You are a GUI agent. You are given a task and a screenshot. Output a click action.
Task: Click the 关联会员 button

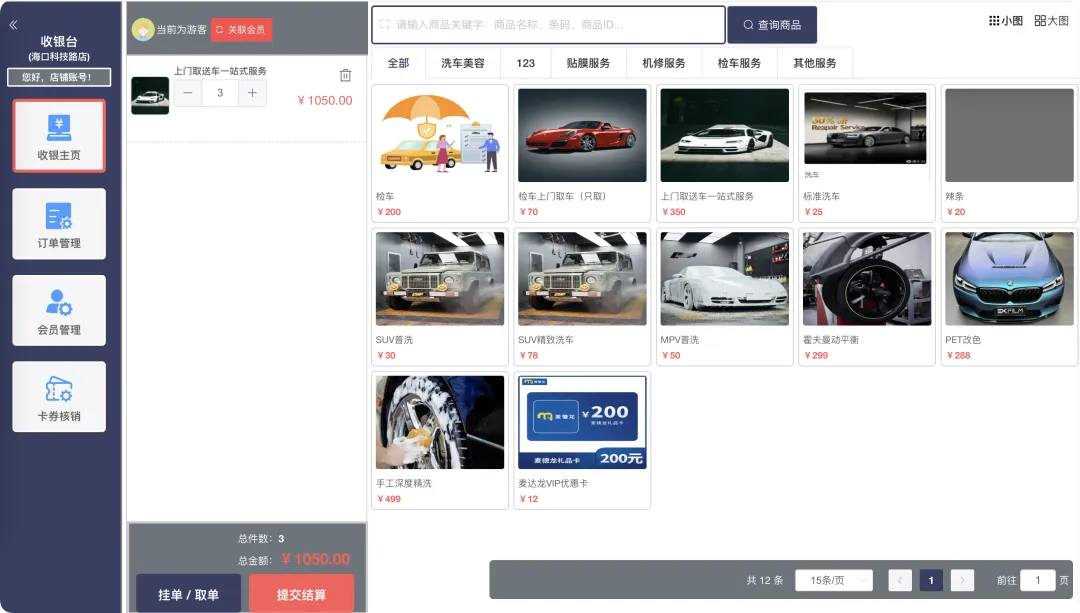tap(241, 30)
